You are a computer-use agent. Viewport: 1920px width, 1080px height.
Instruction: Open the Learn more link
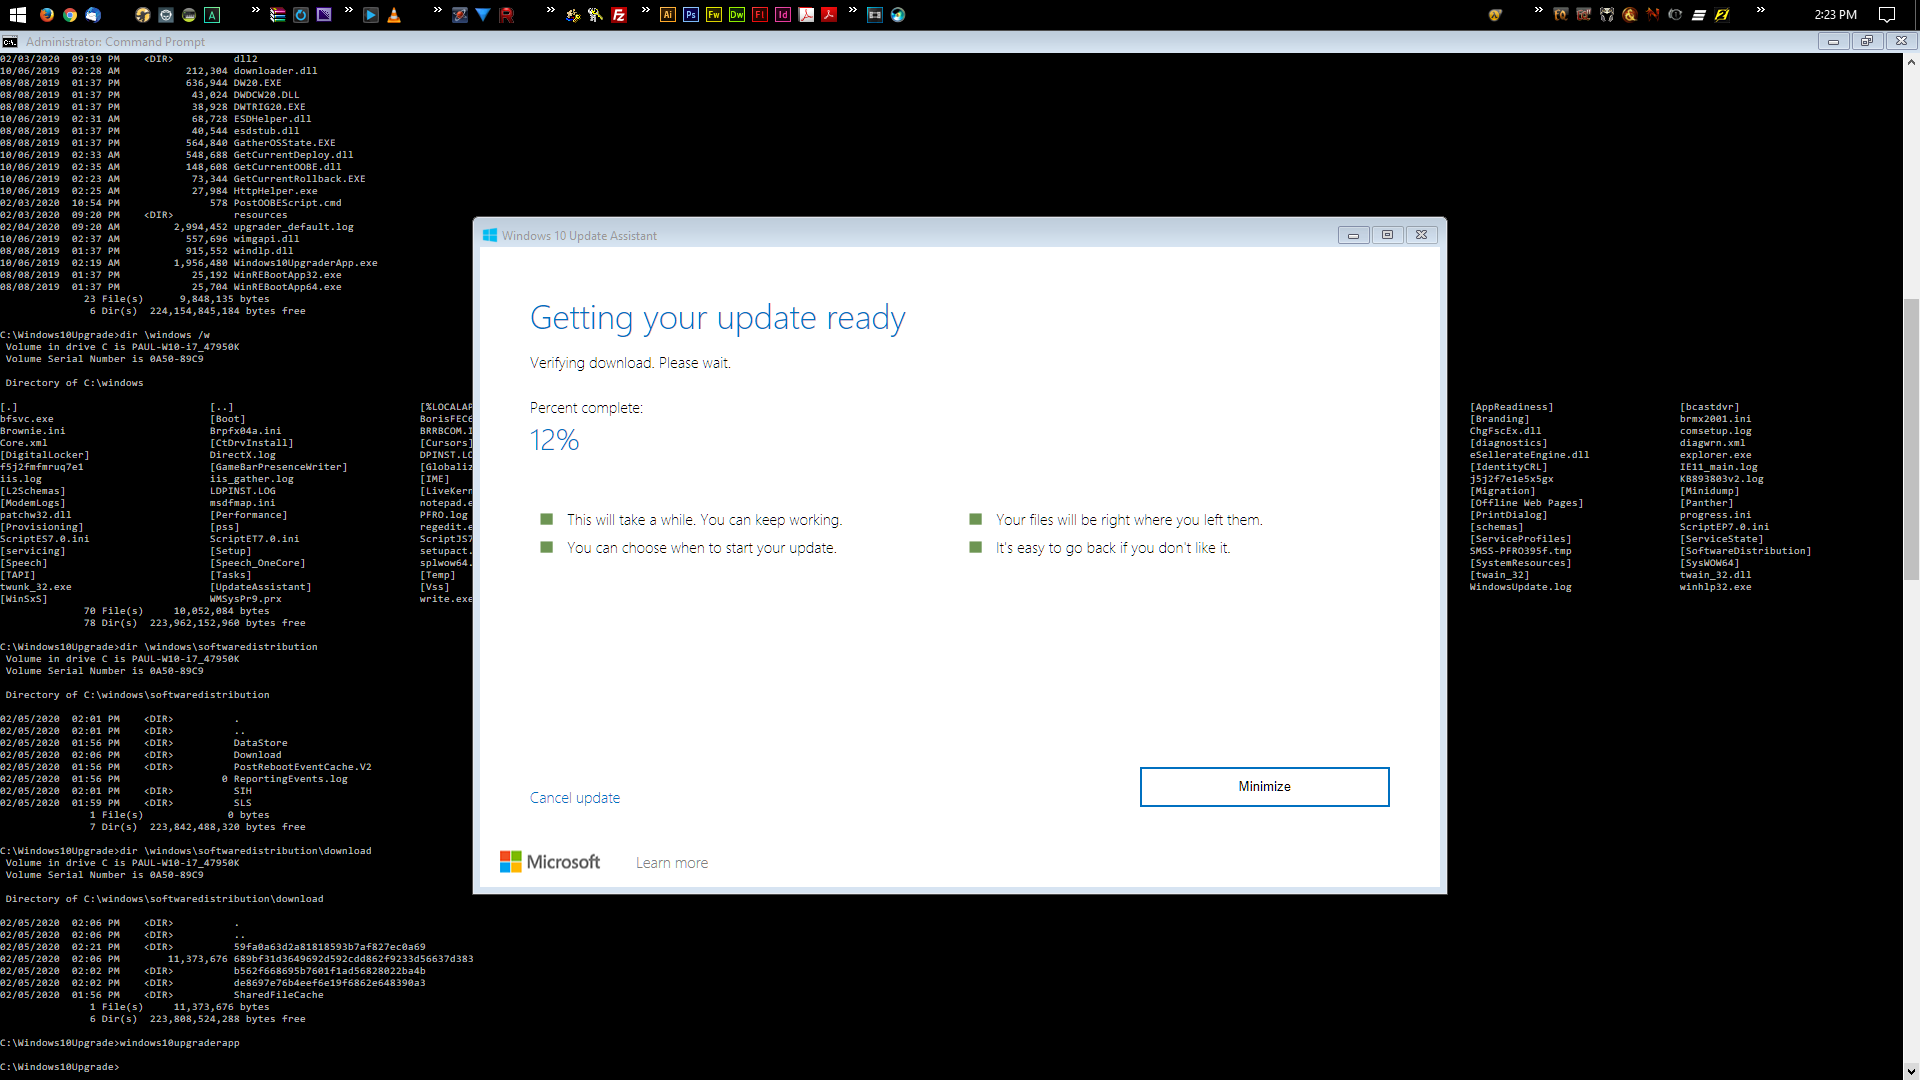click(672, 863)
